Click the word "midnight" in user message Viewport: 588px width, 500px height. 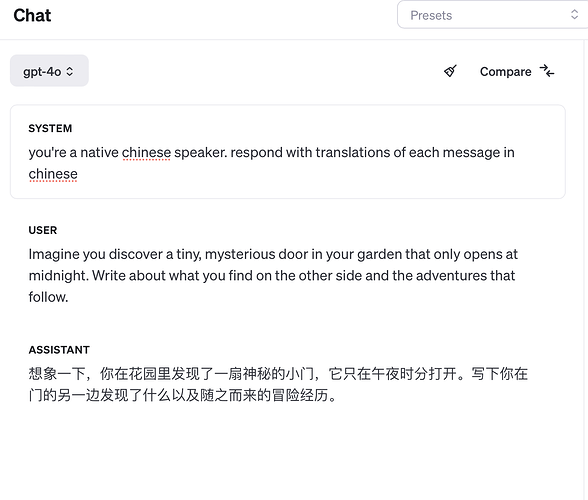(58, 276)
